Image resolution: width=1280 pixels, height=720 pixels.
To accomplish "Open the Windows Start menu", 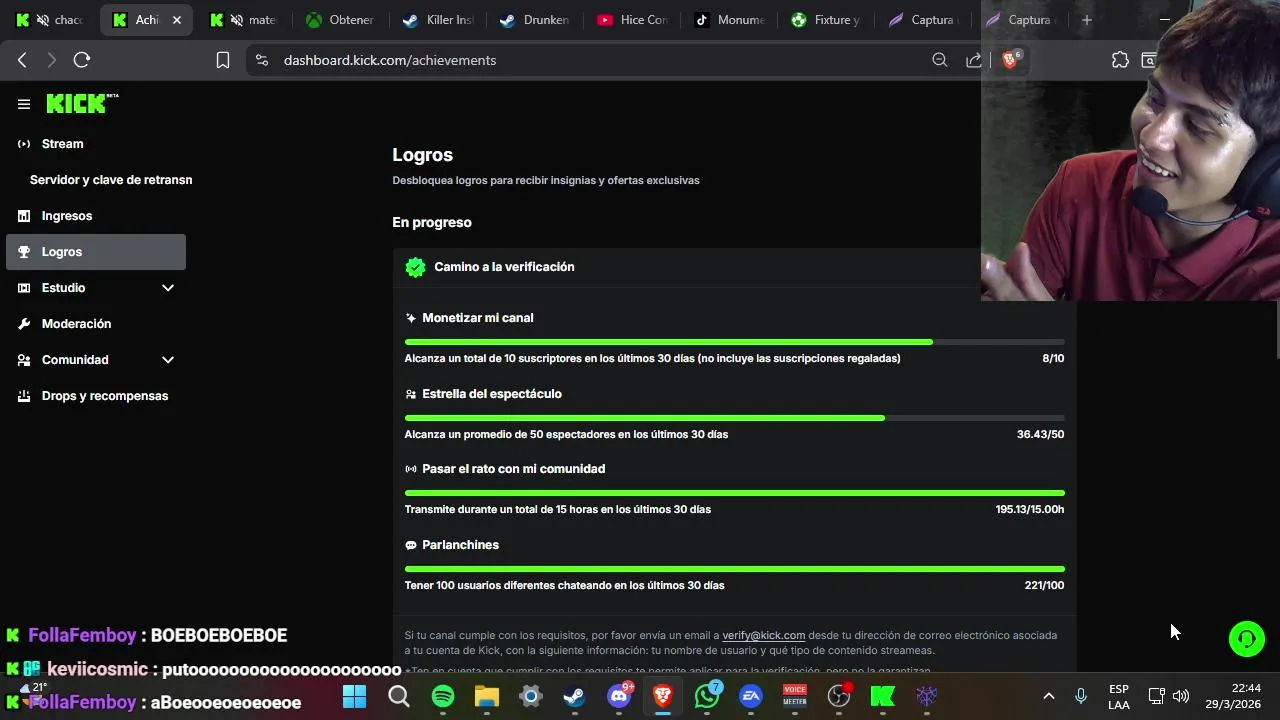I will pyautogui.click(x=354, y=696).
